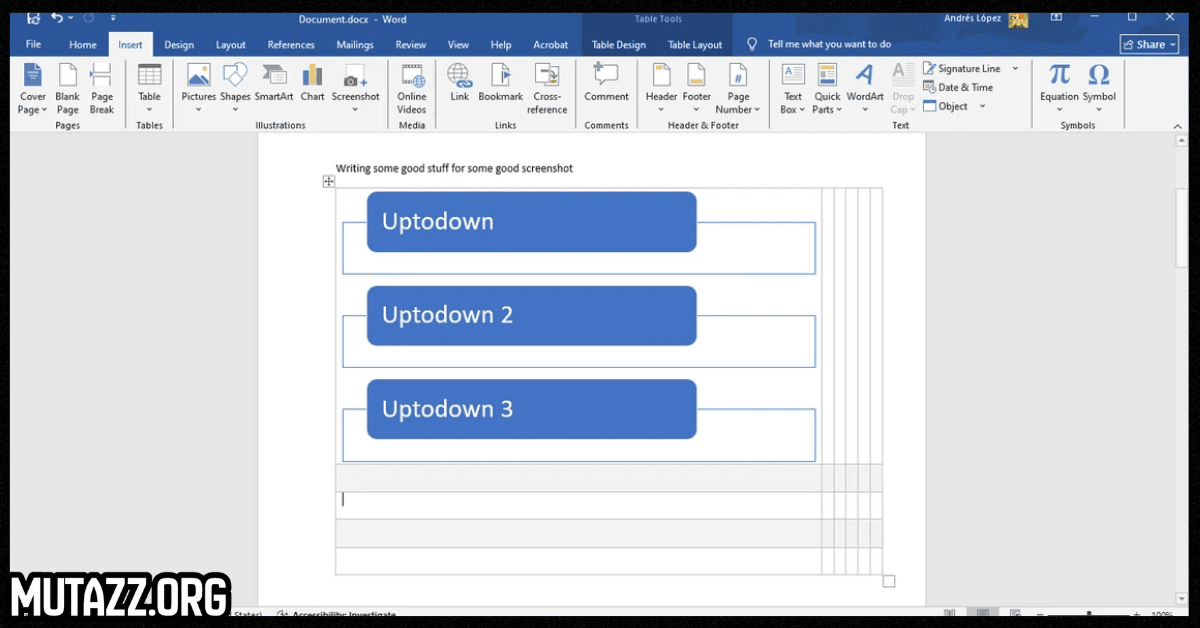The width and height of the screenshot is (1200, 628).
Task: Click the Online Videos icon
Action: click(x=412, y=87)
